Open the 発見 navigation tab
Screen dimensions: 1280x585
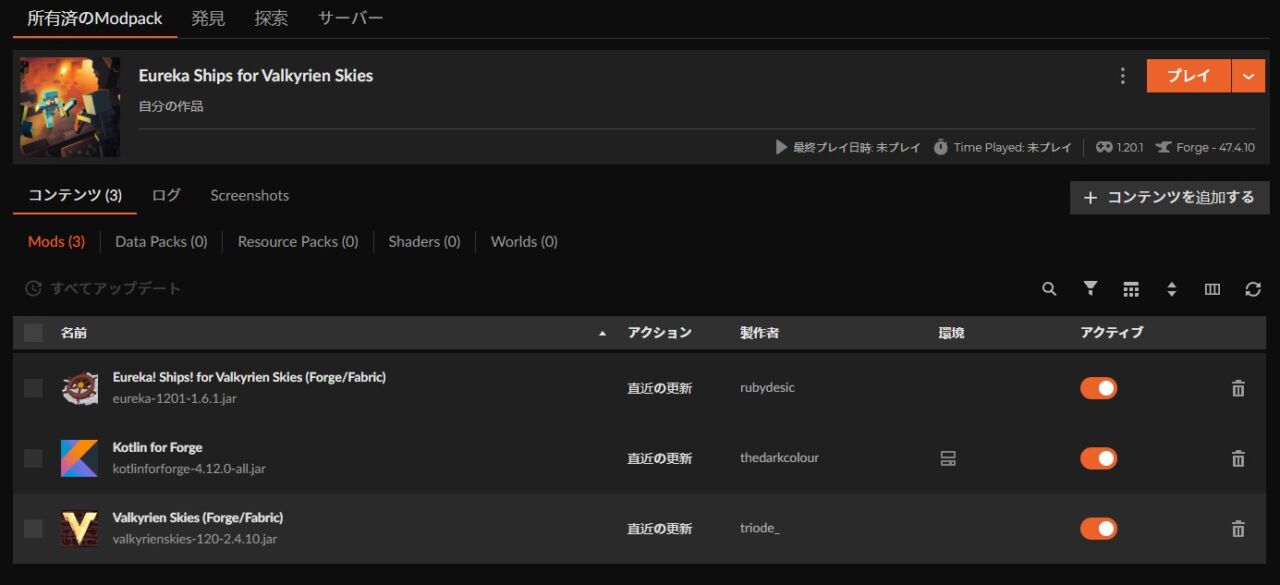tap(208, 17)
